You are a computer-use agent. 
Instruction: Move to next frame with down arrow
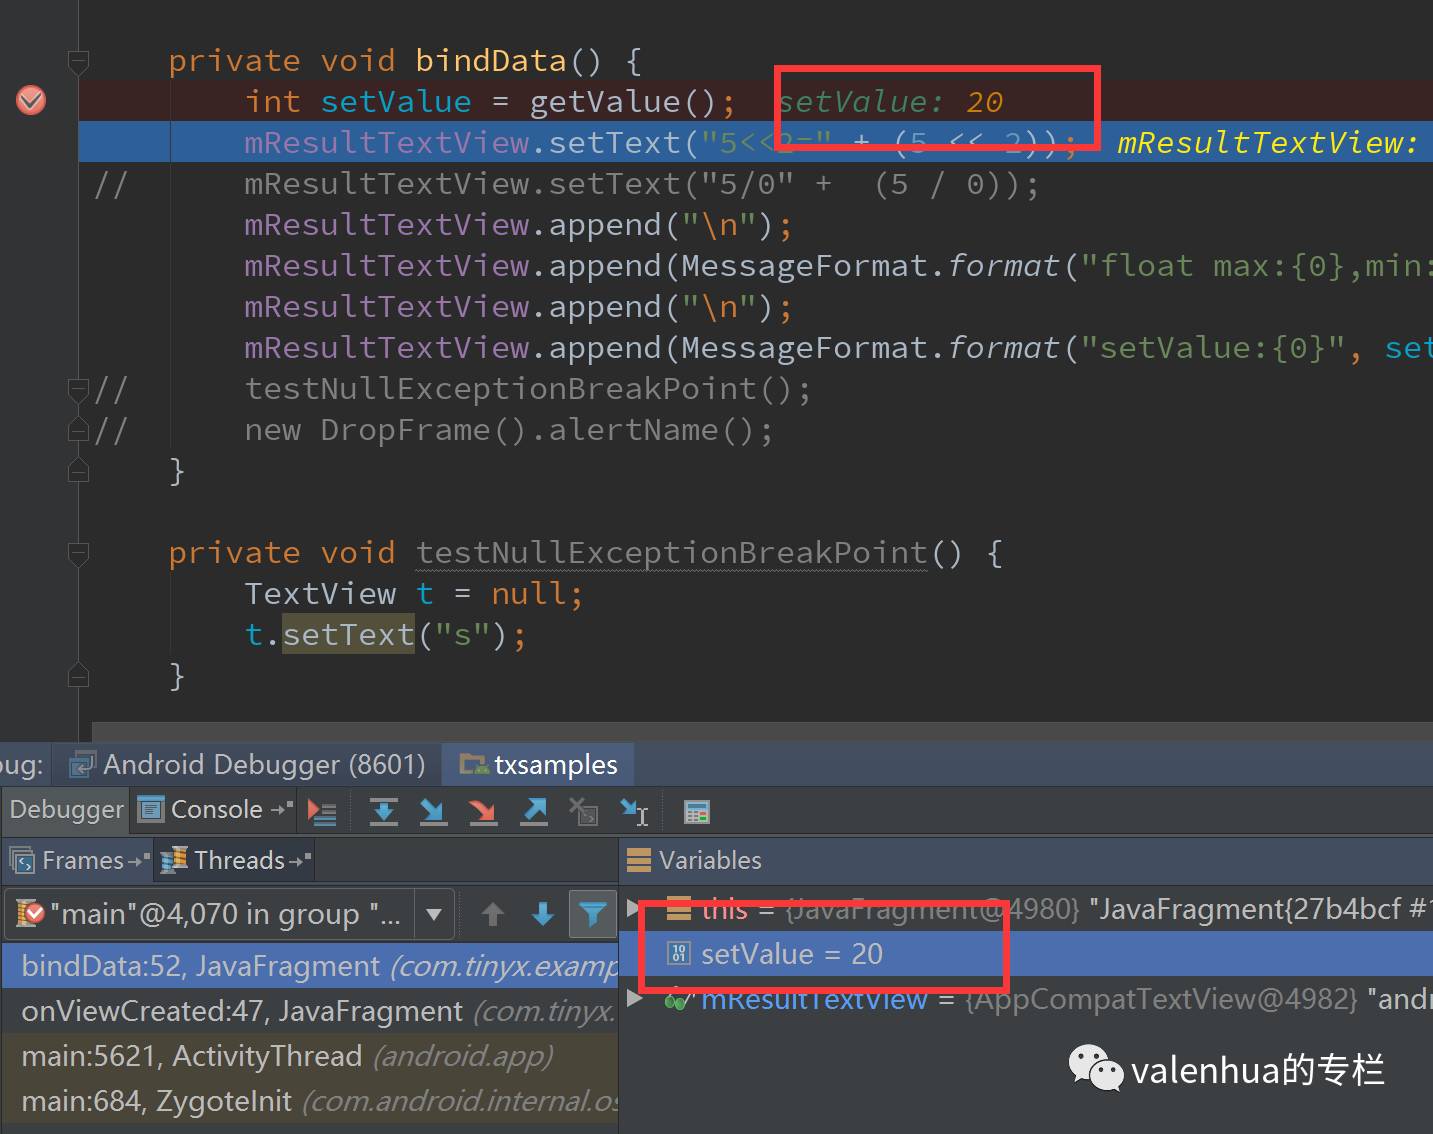click(x=542, y=914)
